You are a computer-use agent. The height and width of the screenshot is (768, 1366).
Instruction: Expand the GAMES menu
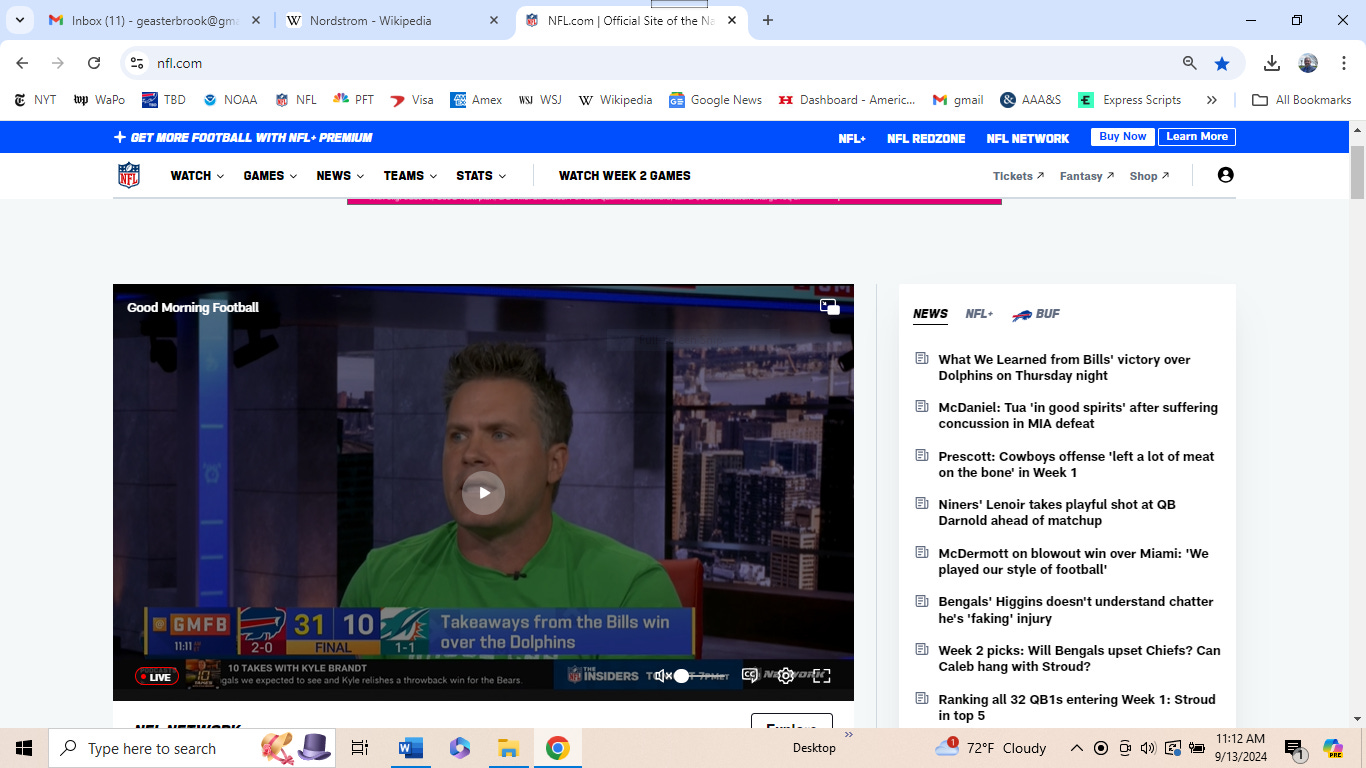pos(270,176)
